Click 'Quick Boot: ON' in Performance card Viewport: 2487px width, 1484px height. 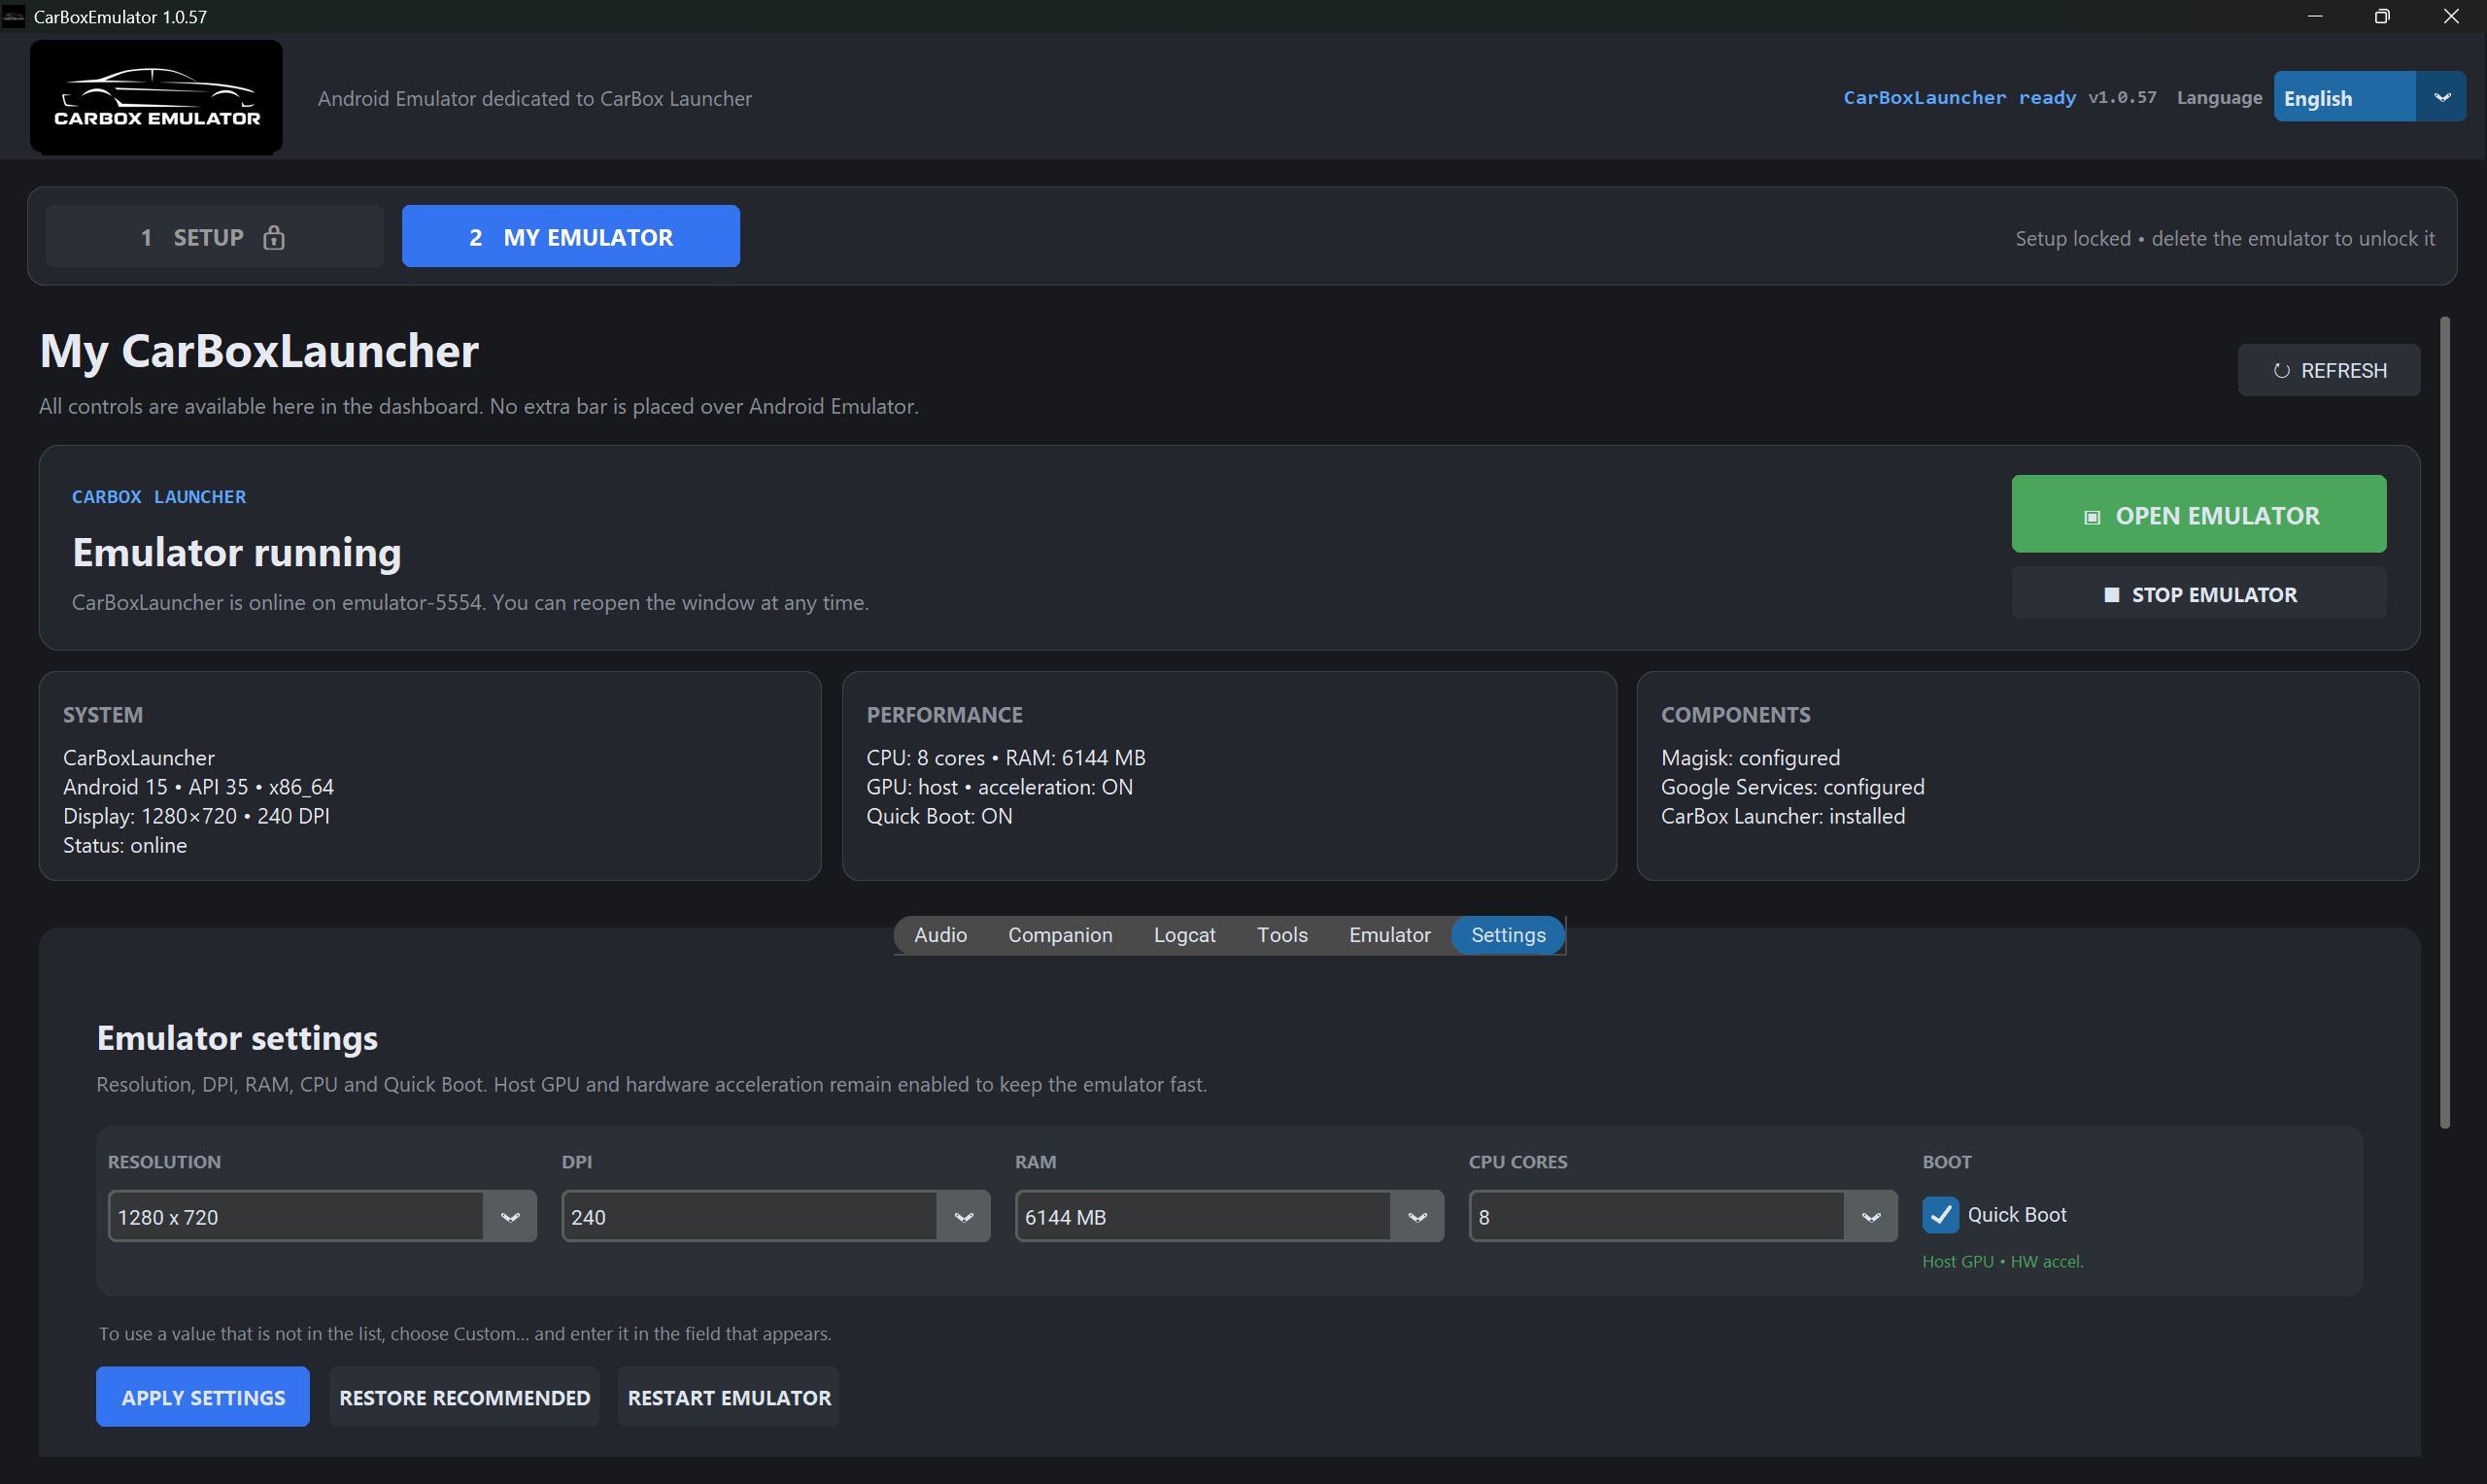coord(939,816)
